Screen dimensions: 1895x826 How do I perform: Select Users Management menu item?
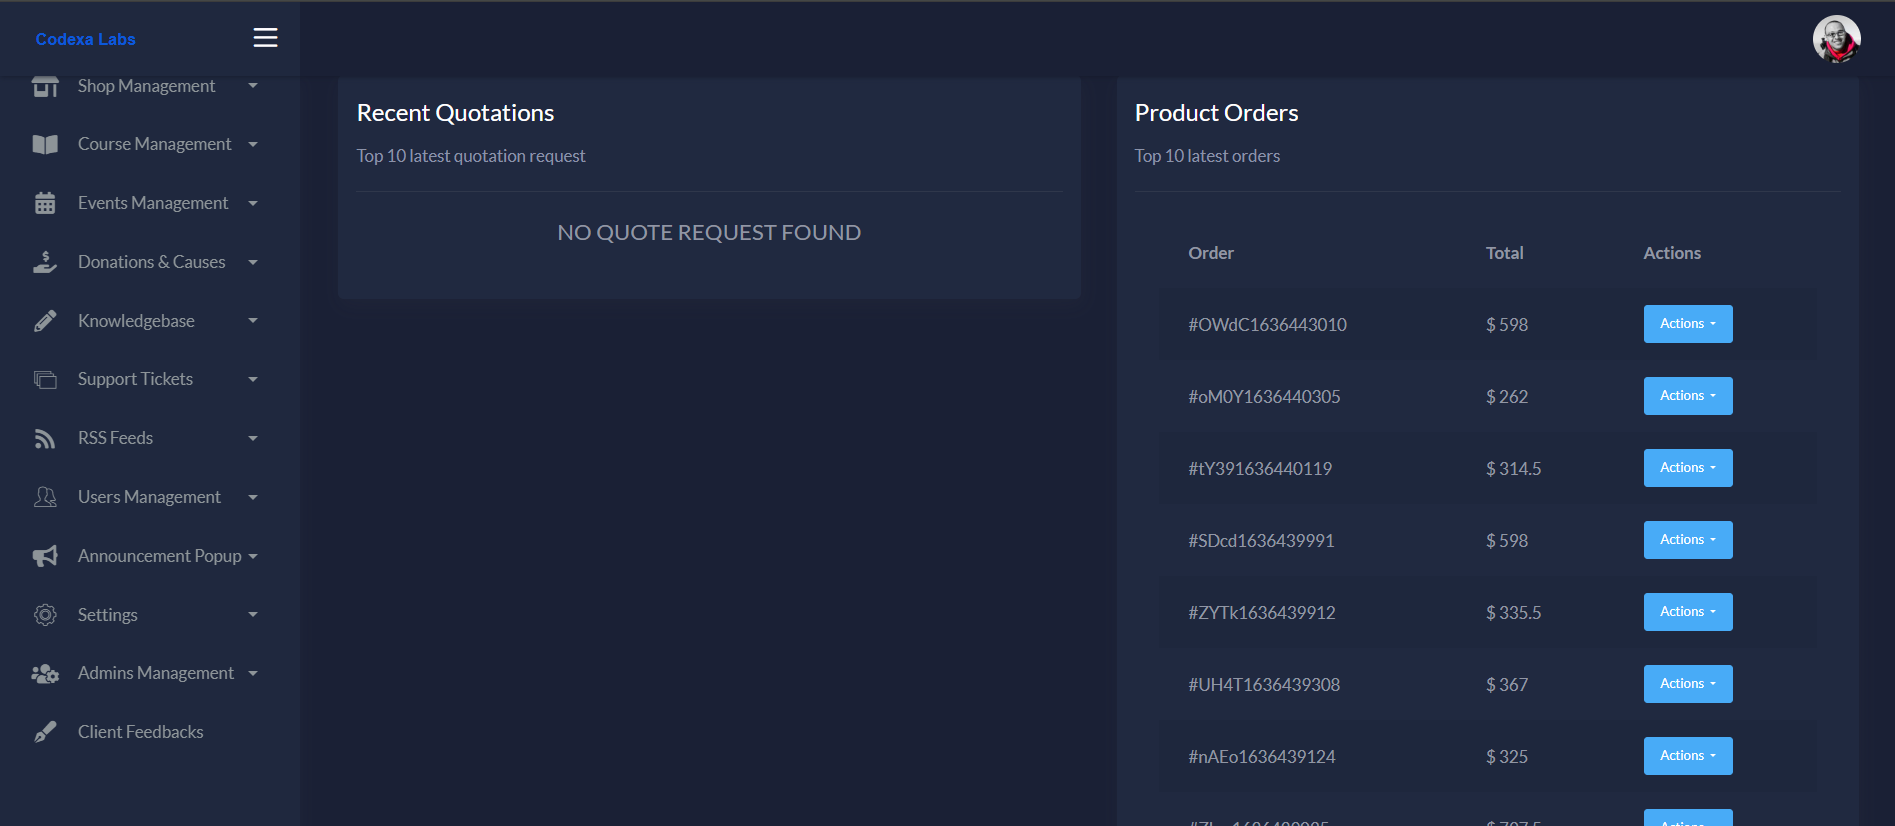click(x=149, y=497)
